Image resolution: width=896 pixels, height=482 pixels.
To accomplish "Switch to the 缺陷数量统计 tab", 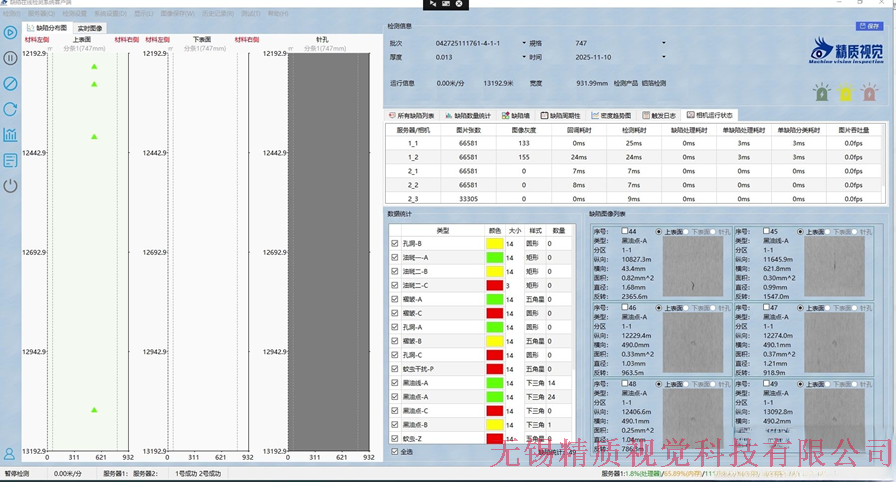I will pos(468,115).
